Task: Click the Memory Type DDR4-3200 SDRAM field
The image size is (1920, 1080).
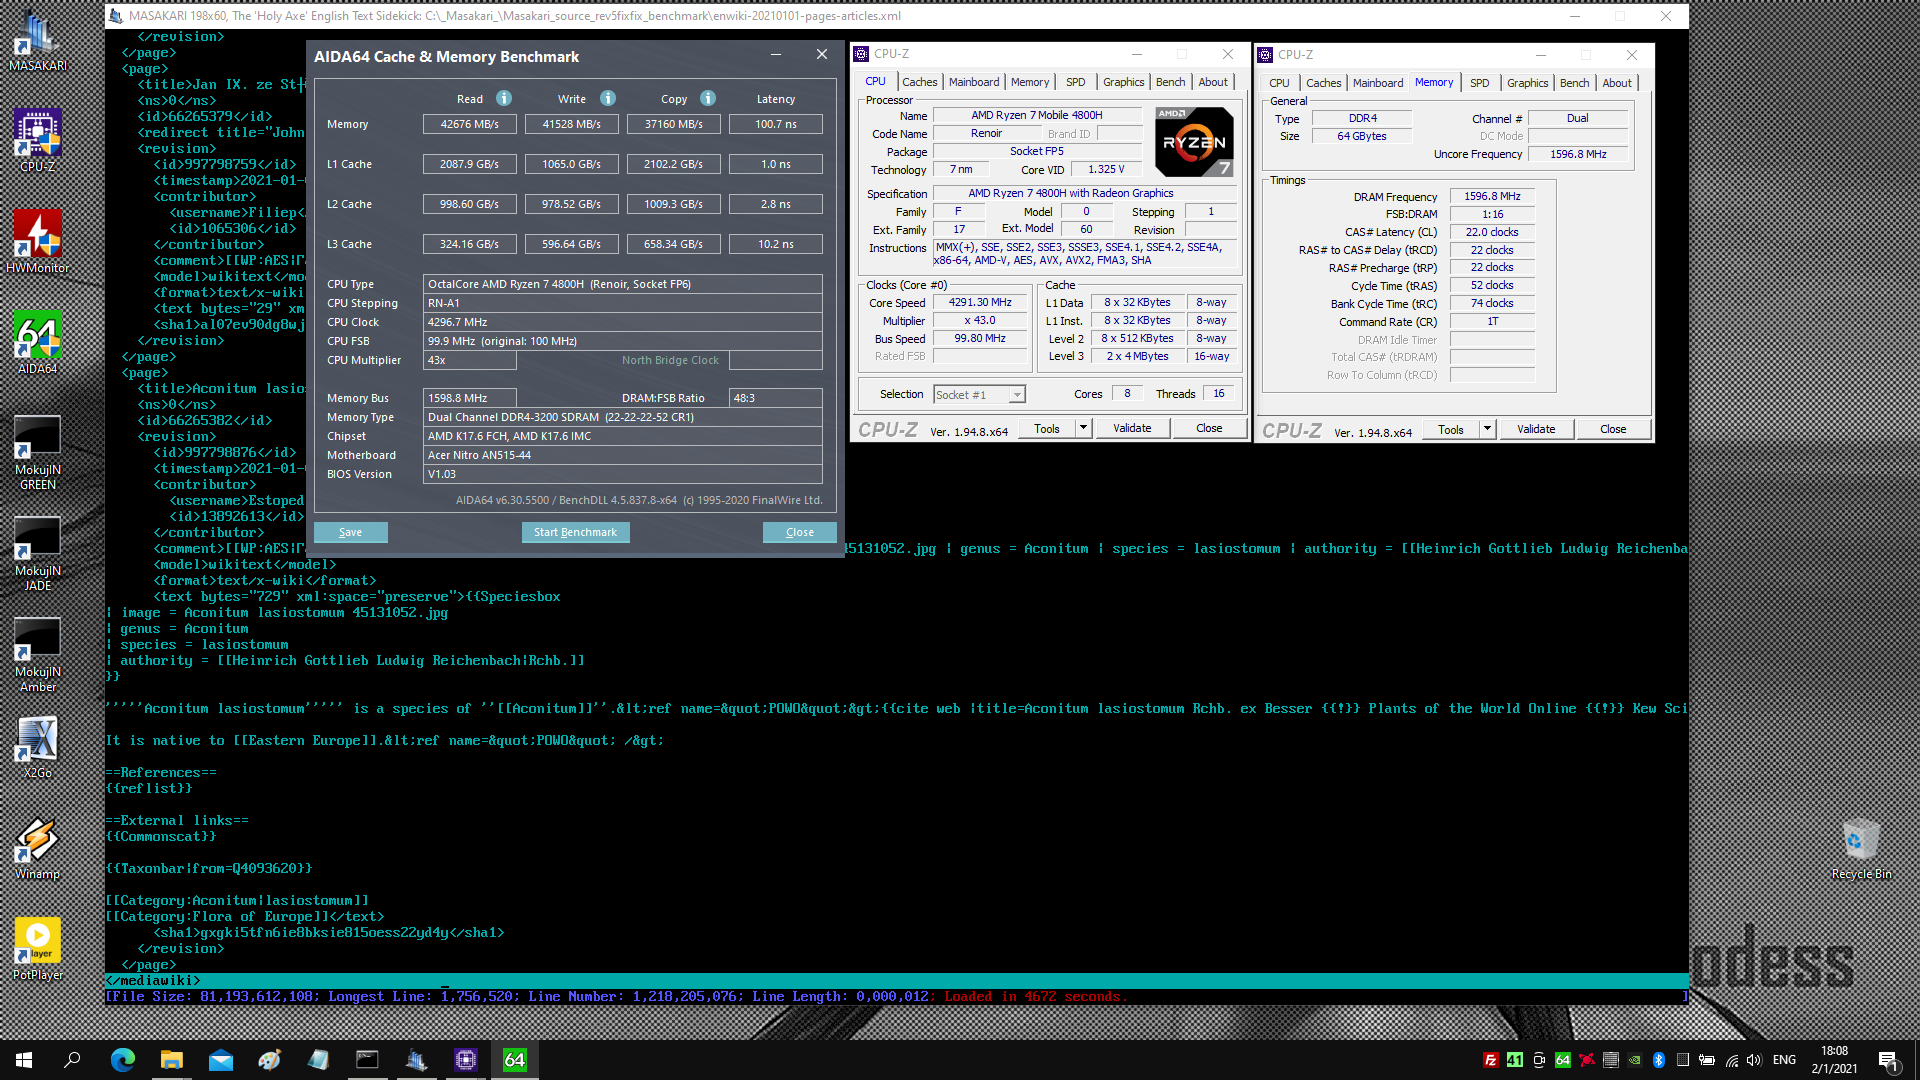Action: 623,417
